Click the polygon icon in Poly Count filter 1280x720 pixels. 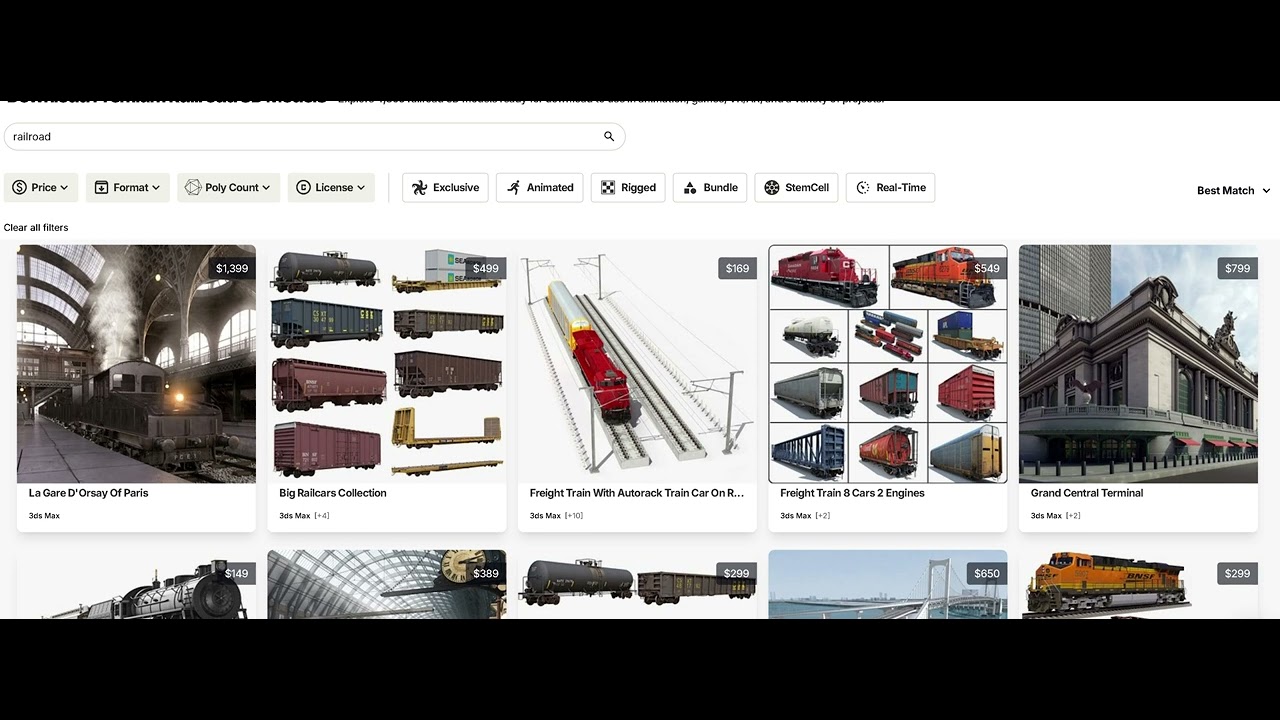193,187
